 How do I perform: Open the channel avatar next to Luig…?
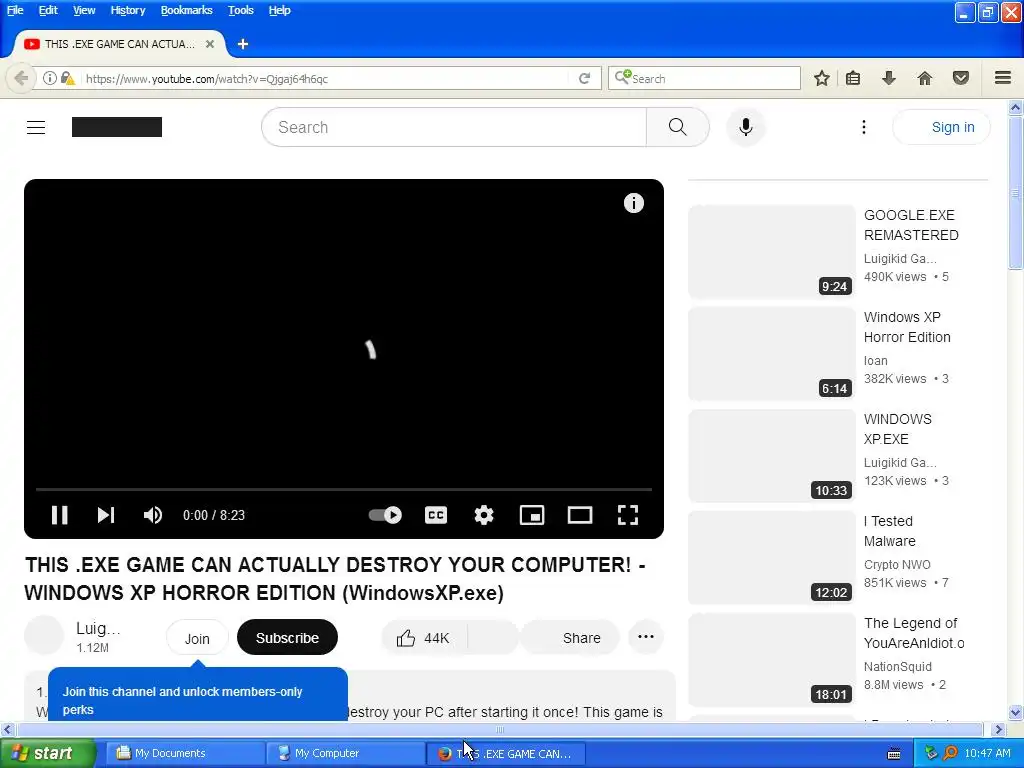click(44, 635)
